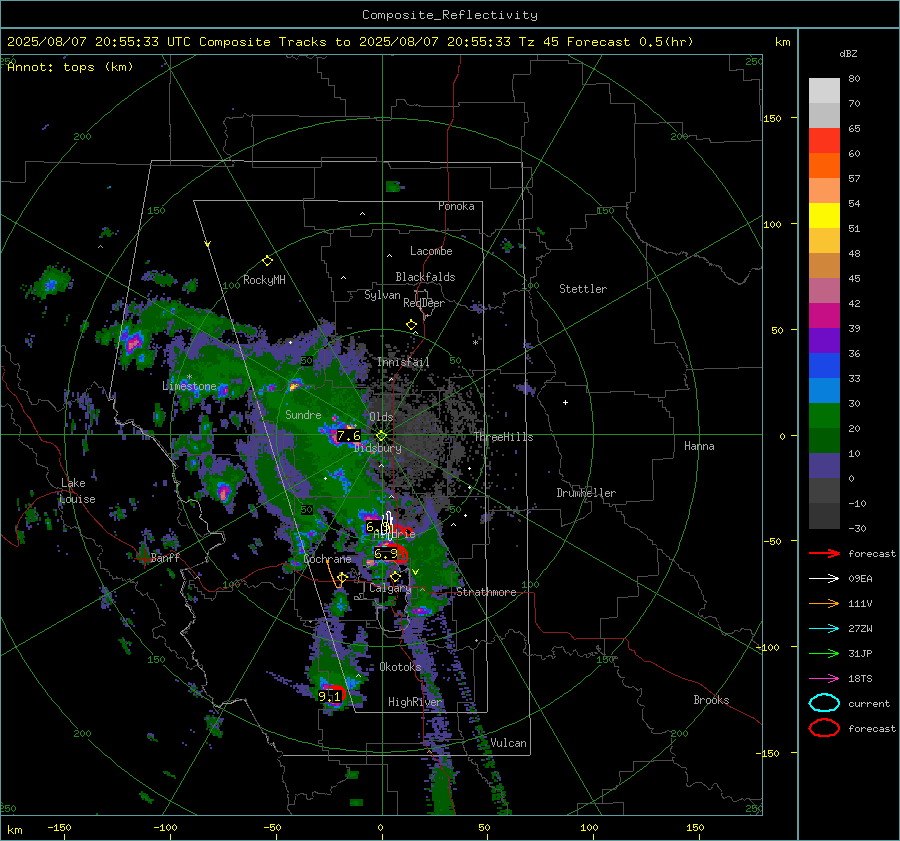Click the Stettler city label
This screenshot has width=900, height=841.
pyautogui.click(x=583, y=289)
